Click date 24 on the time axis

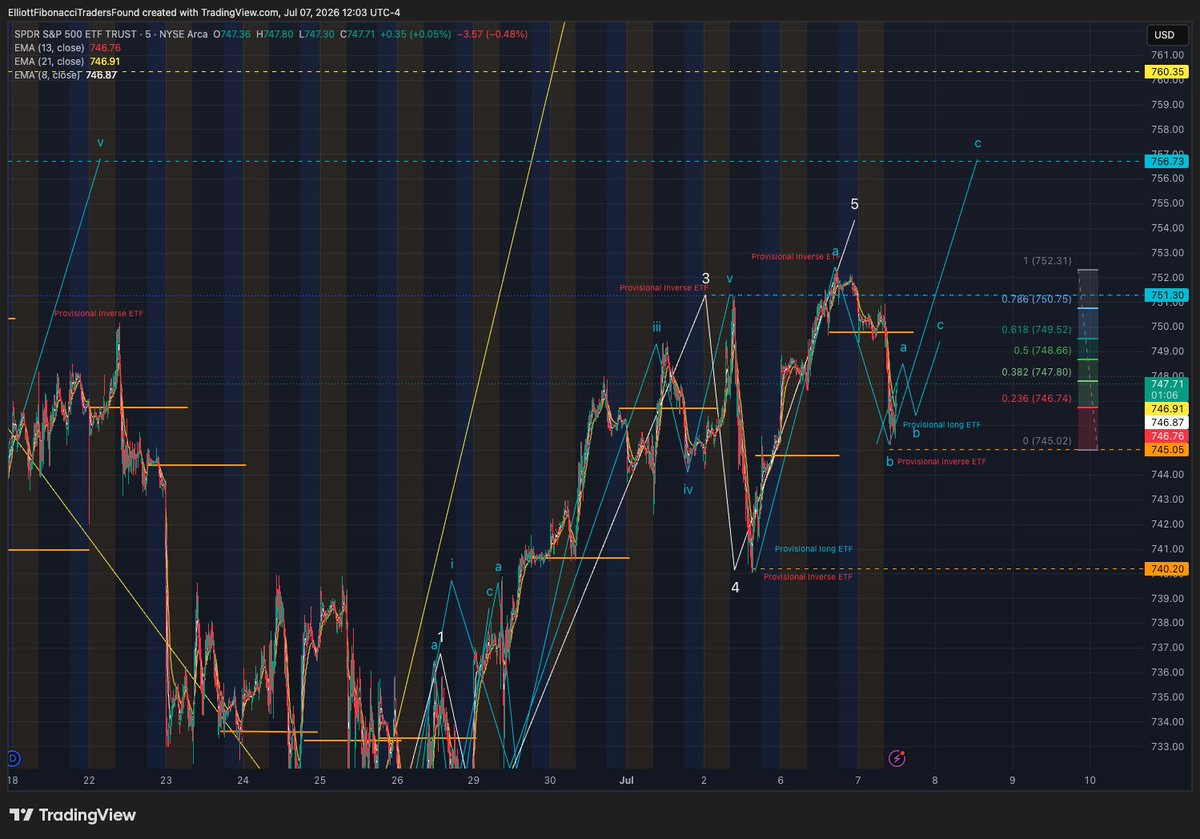[243, 779]
